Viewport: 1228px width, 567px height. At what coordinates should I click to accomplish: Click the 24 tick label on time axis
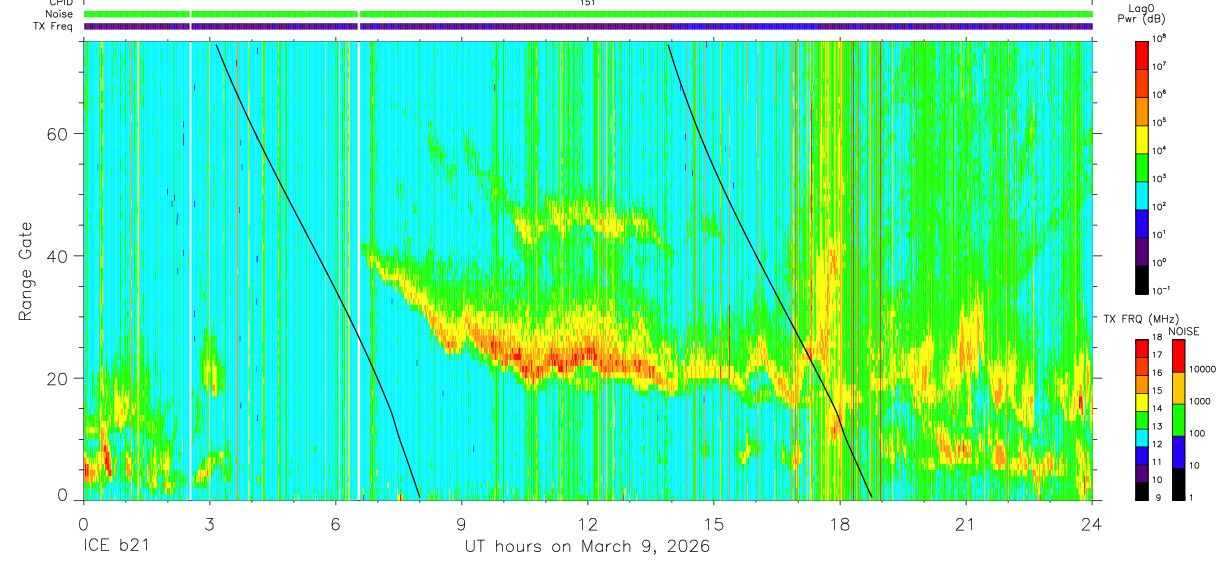(x=1091, y=524)
